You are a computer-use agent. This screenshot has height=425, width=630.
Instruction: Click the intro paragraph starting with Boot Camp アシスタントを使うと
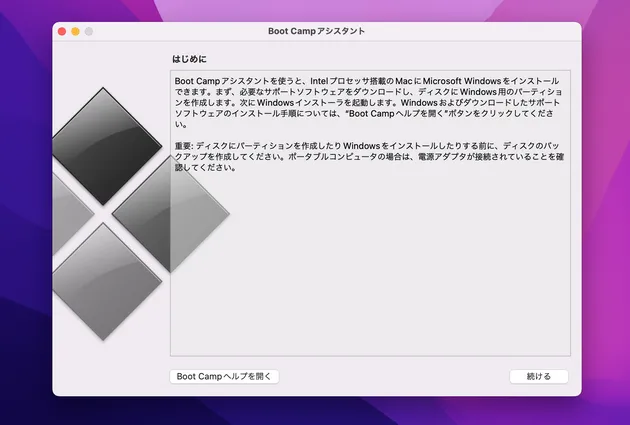point(368,102)
